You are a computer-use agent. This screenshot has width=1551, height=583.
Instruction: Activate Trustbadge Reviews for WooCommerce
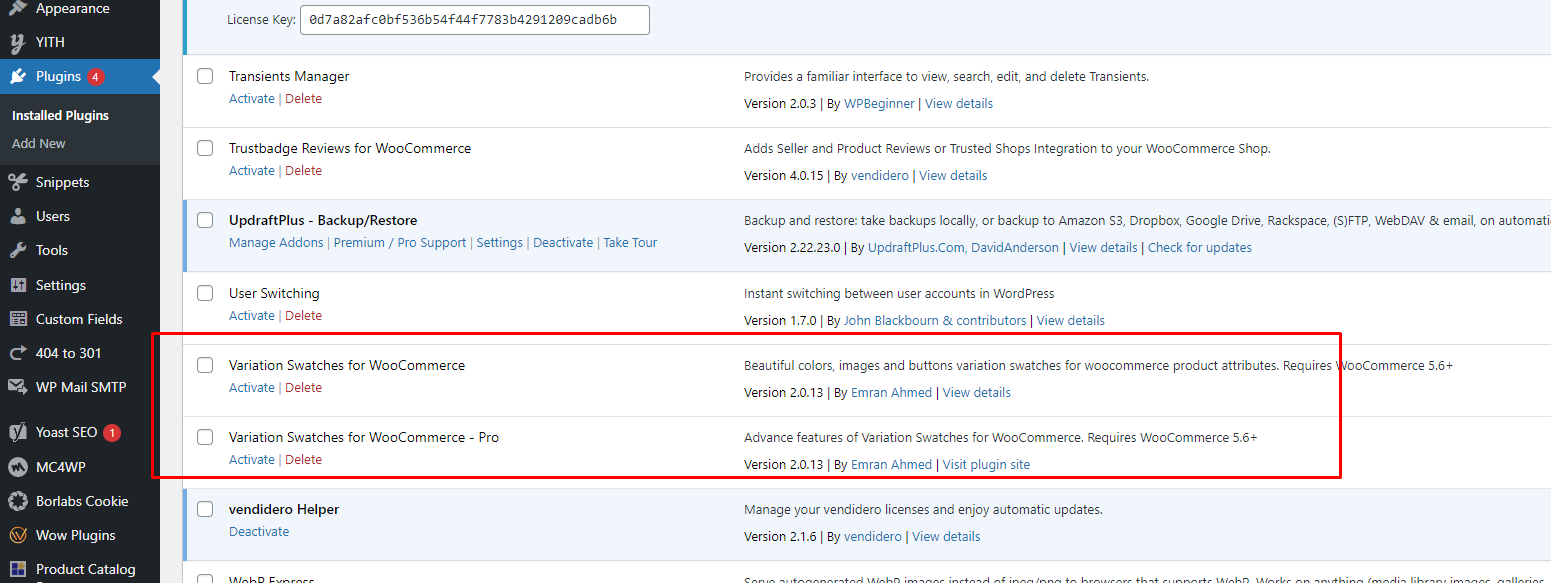point(252,170)
